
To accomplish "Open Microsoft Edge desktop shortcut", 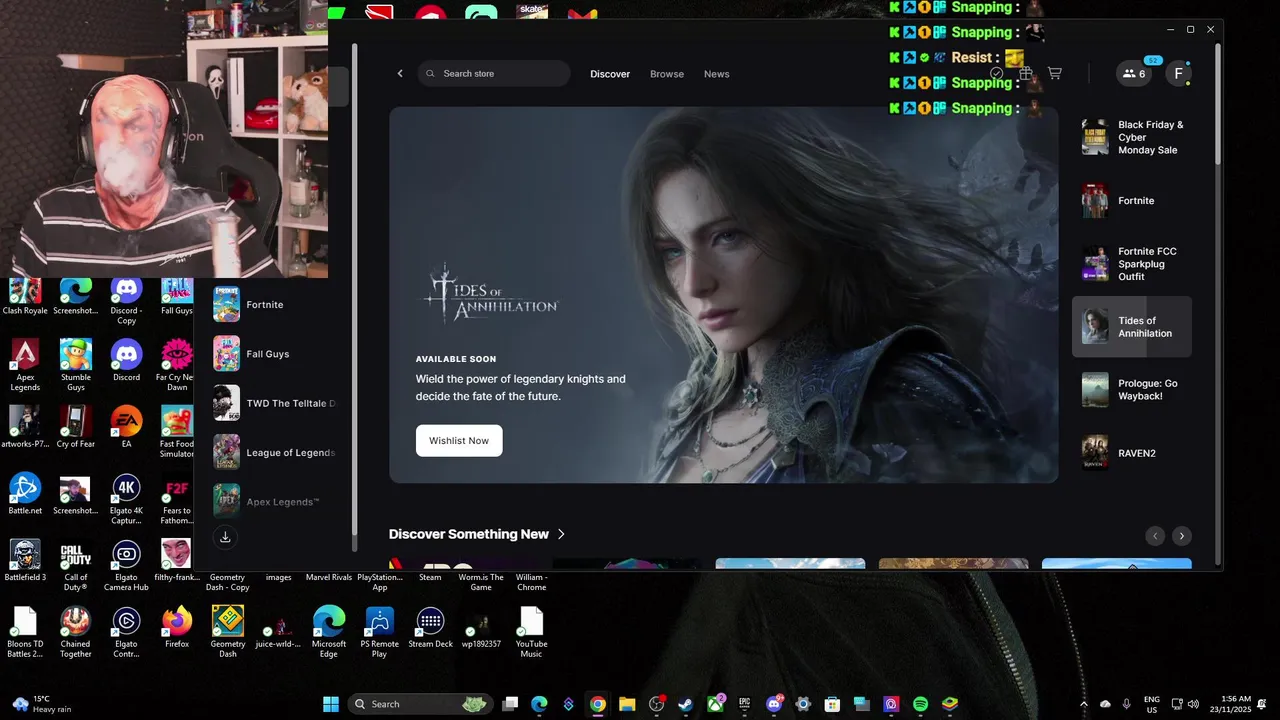I will coord(329,633).
